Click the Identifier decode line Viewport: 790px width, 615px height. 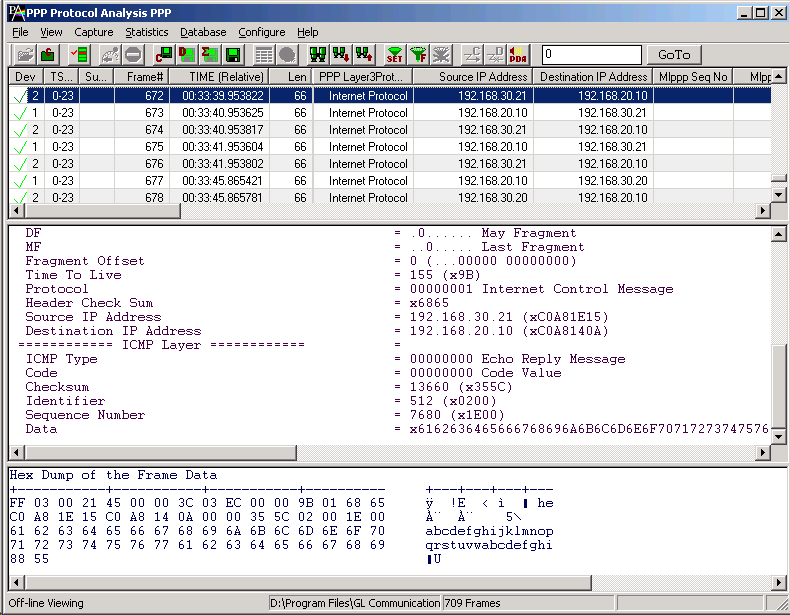[x=261, y=401]
